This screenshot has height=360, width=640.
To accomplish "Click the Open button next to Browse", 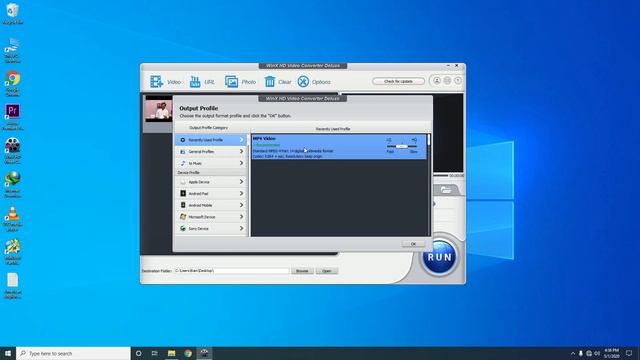I will 327,271.
